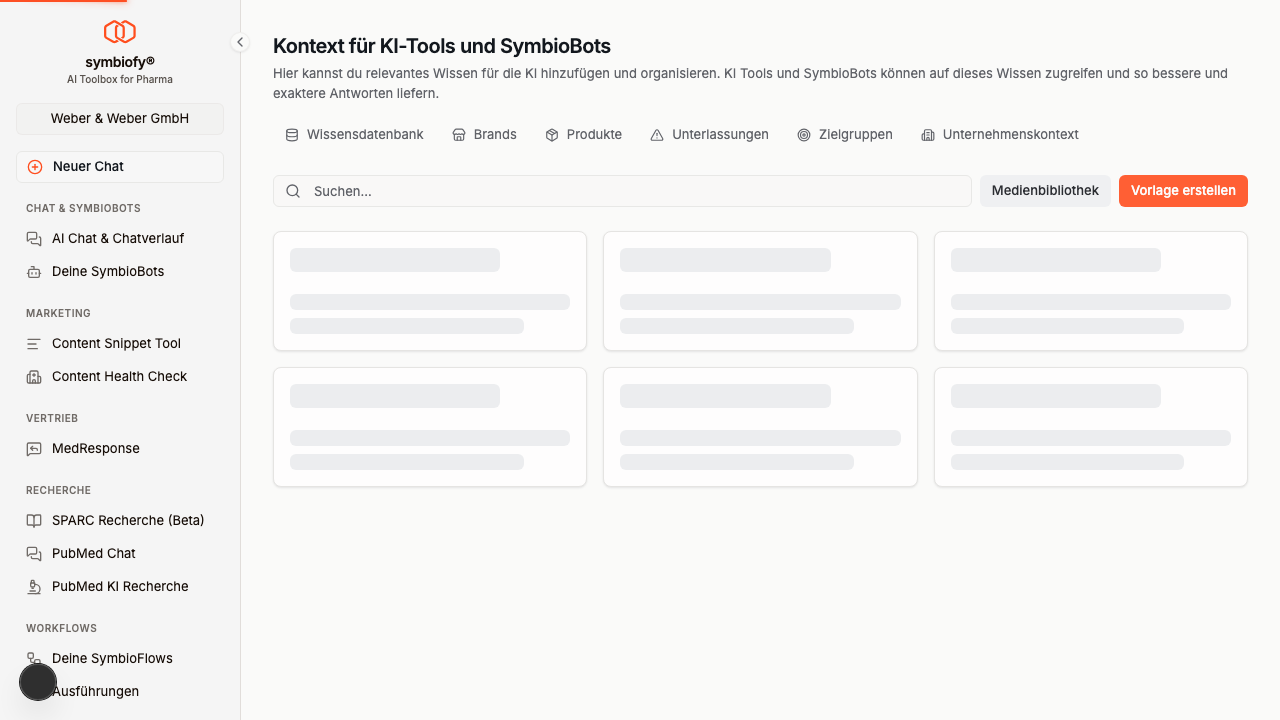1280x720 pixels.
Task: Click the PubMed KI Recherche microscope icon
Action: (x=34, y=587)
